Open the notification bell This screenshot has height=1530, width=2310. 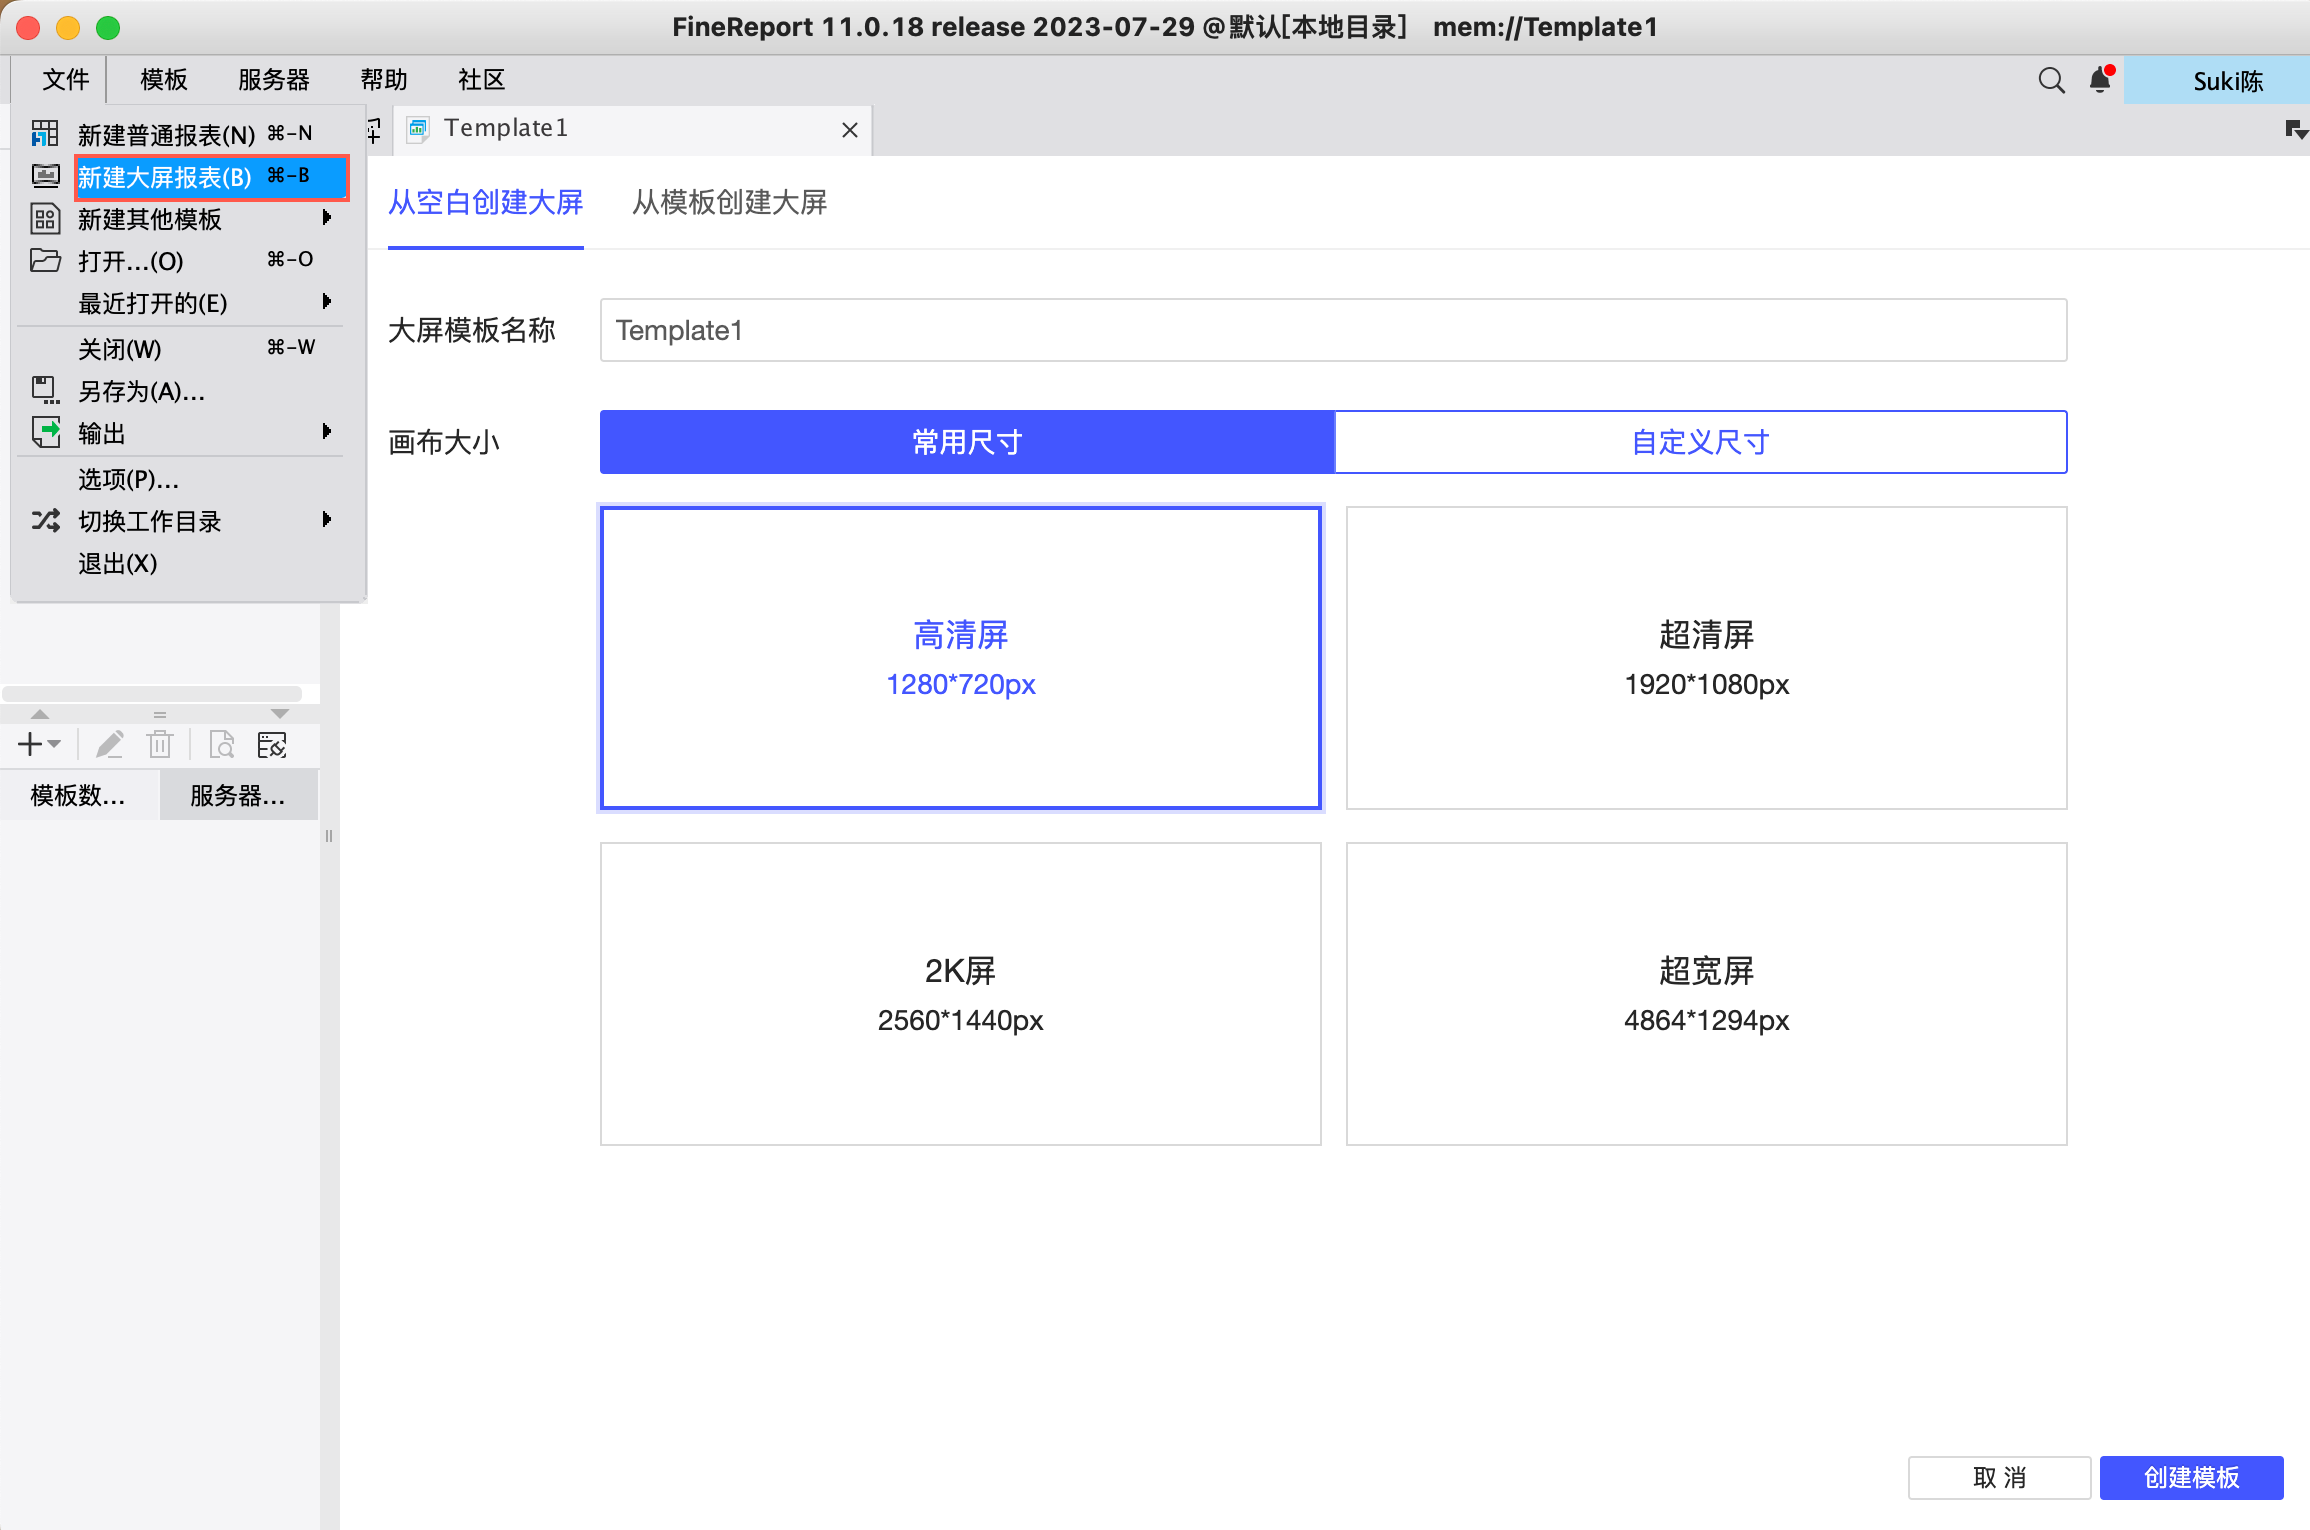(x=2100, y=80)
